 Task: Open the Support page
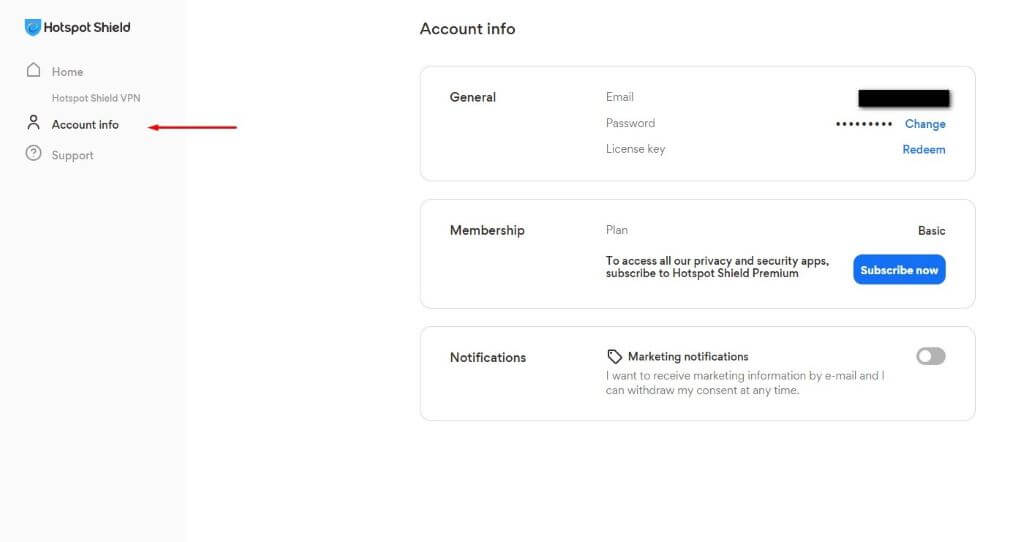pyautogui.click(x=72, y=156)
